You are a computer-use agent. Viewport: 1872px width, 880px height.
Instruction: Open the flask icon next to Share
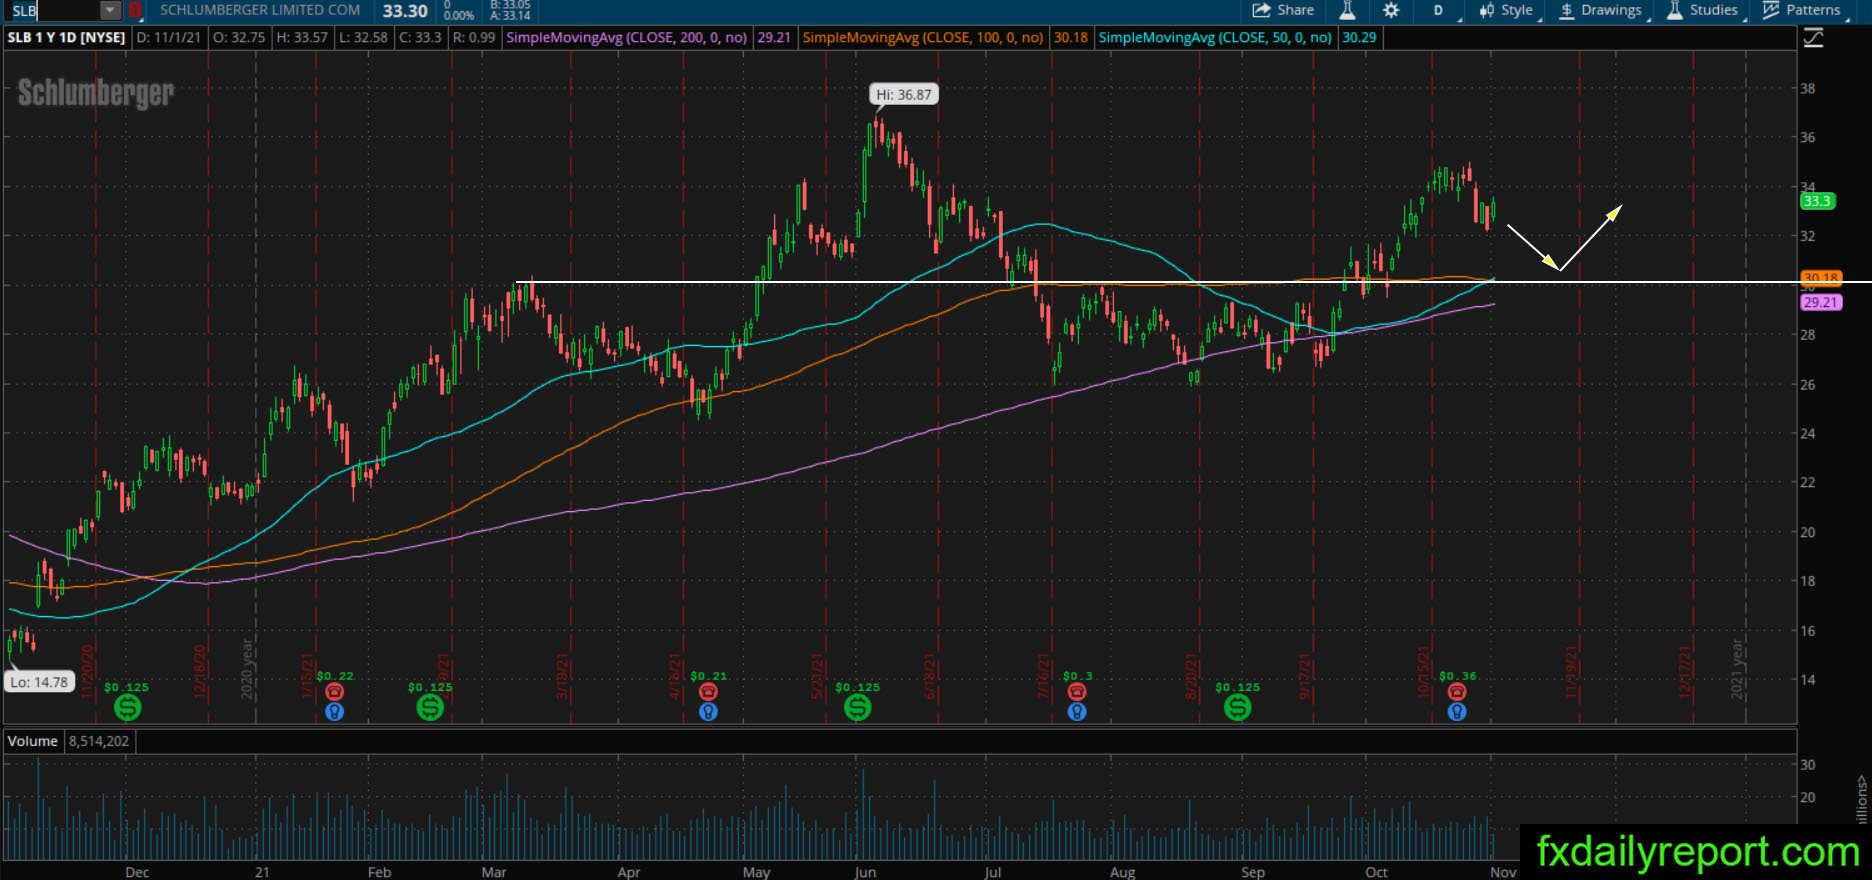click(x=1347, y=11)
